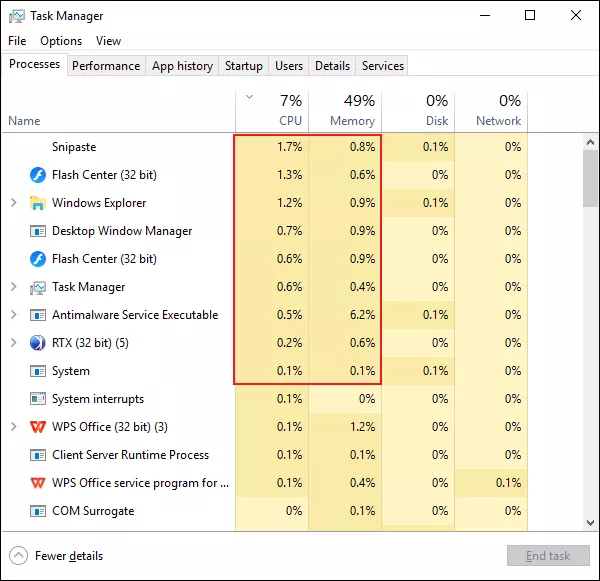This screenshot has height=581, width=600.
Task: Click the System interrupts icon
Action: pos(38,399)
